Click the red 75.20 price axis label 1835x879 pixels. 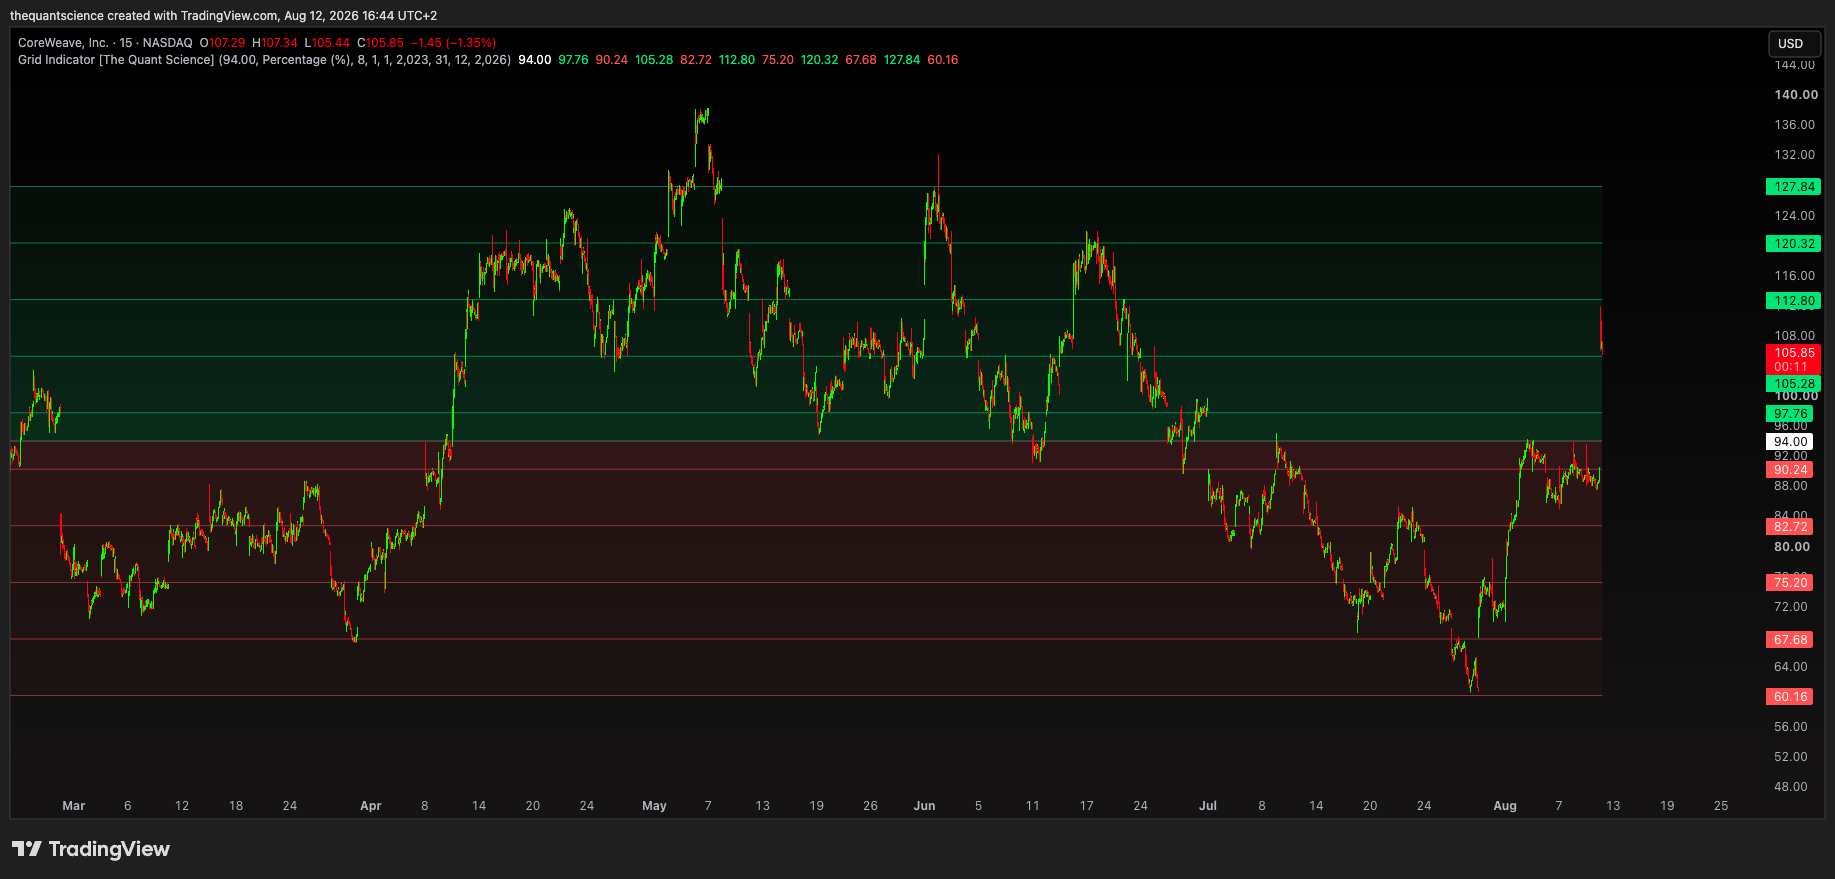tap(1790, 583)
